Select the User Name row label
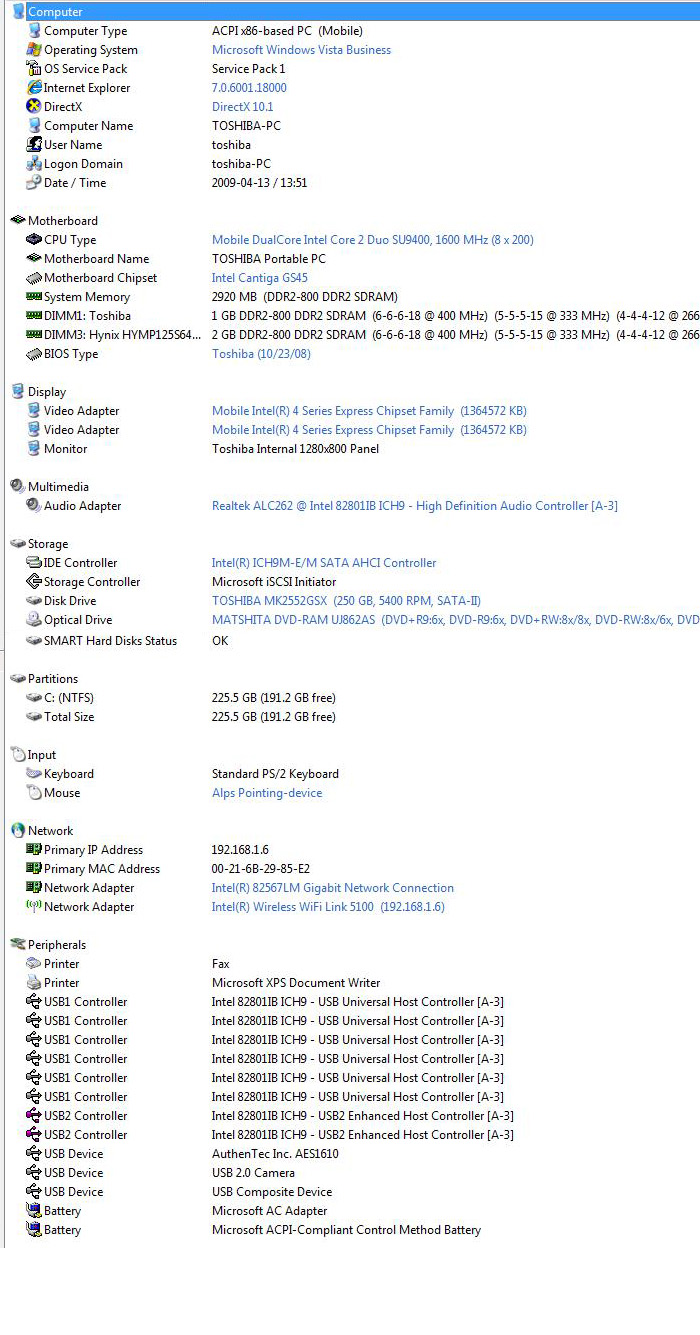 (x=73, y=145)
